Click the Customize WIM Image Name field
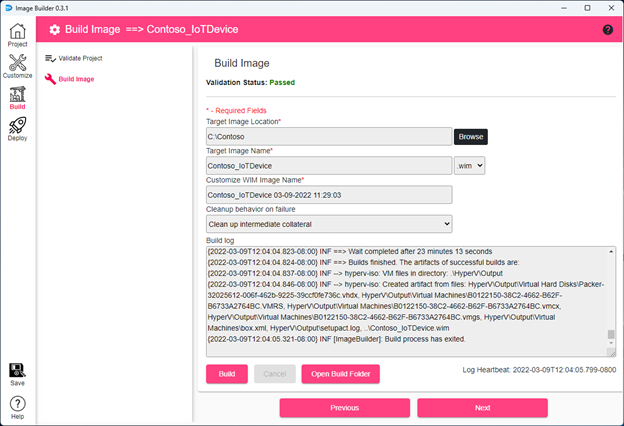624x426 pixels. point(329,195)
